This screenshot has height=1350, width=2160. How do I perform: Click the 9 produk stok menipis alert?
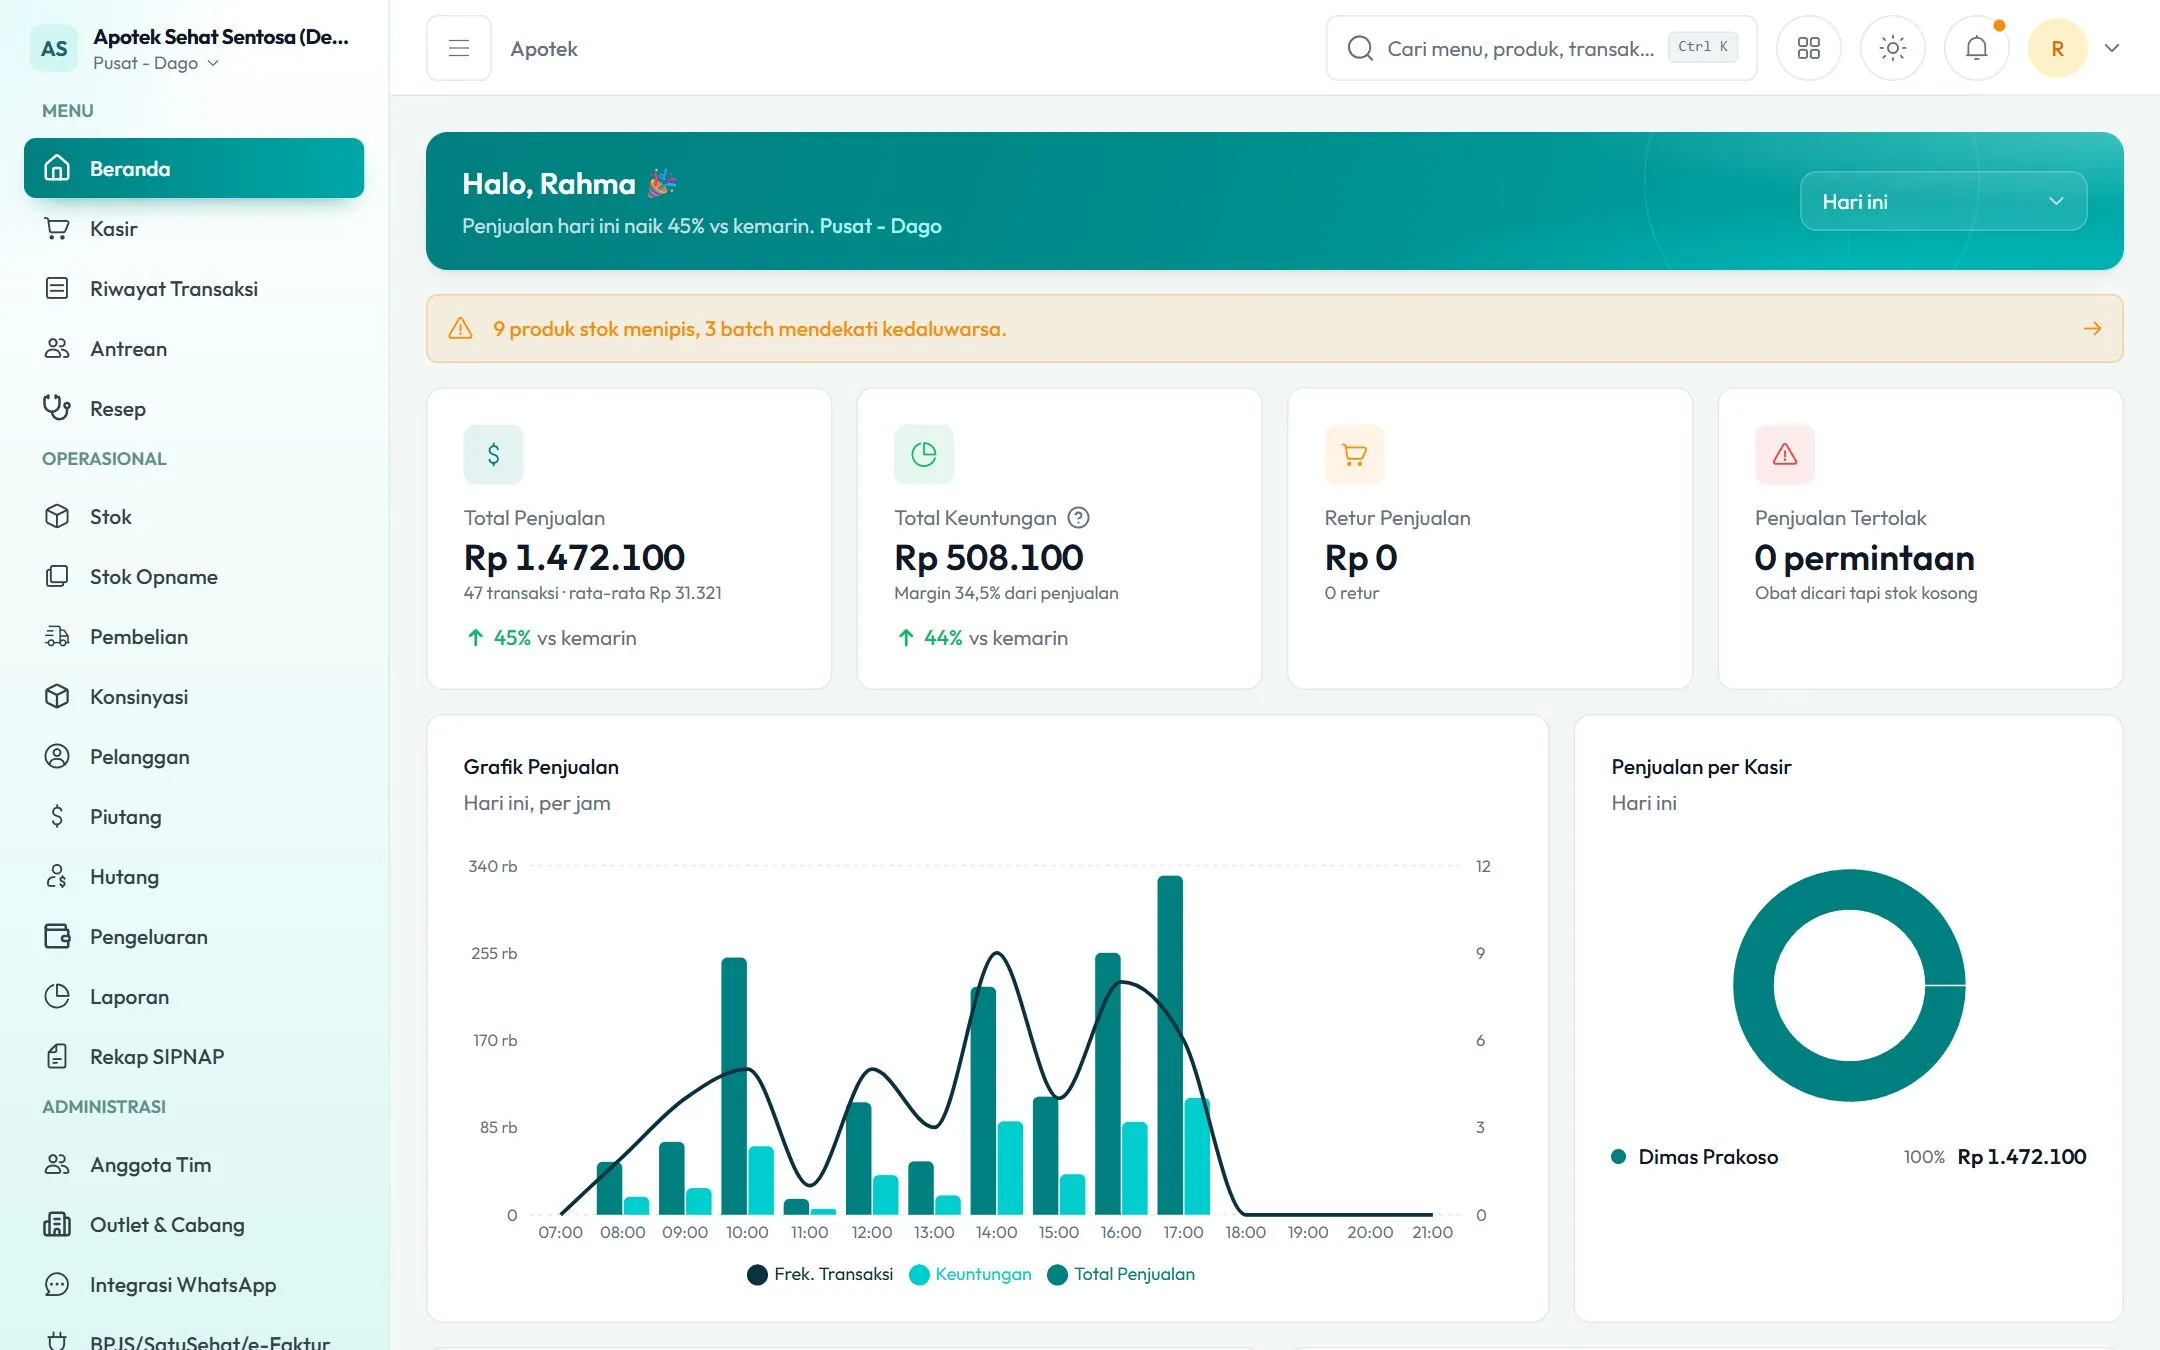point(1274,328)
